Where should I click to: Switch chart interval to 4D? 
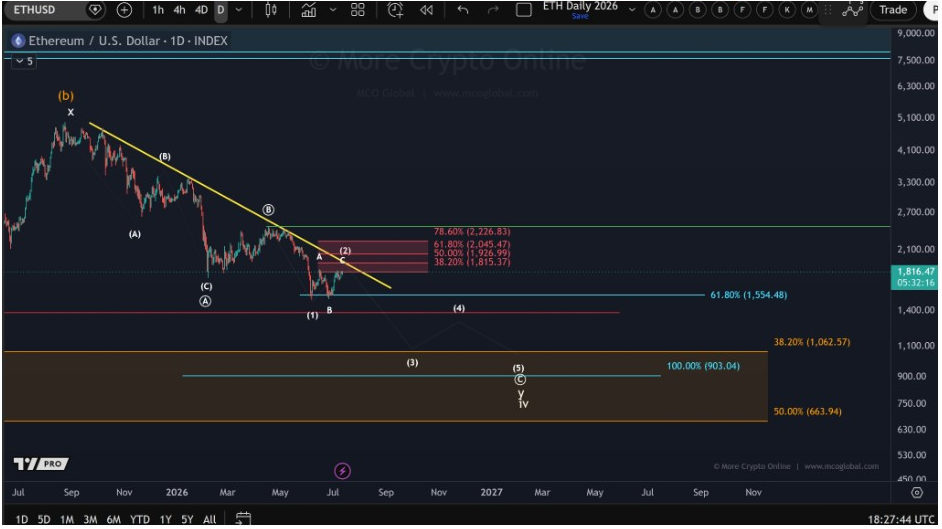tap(201, 10)
